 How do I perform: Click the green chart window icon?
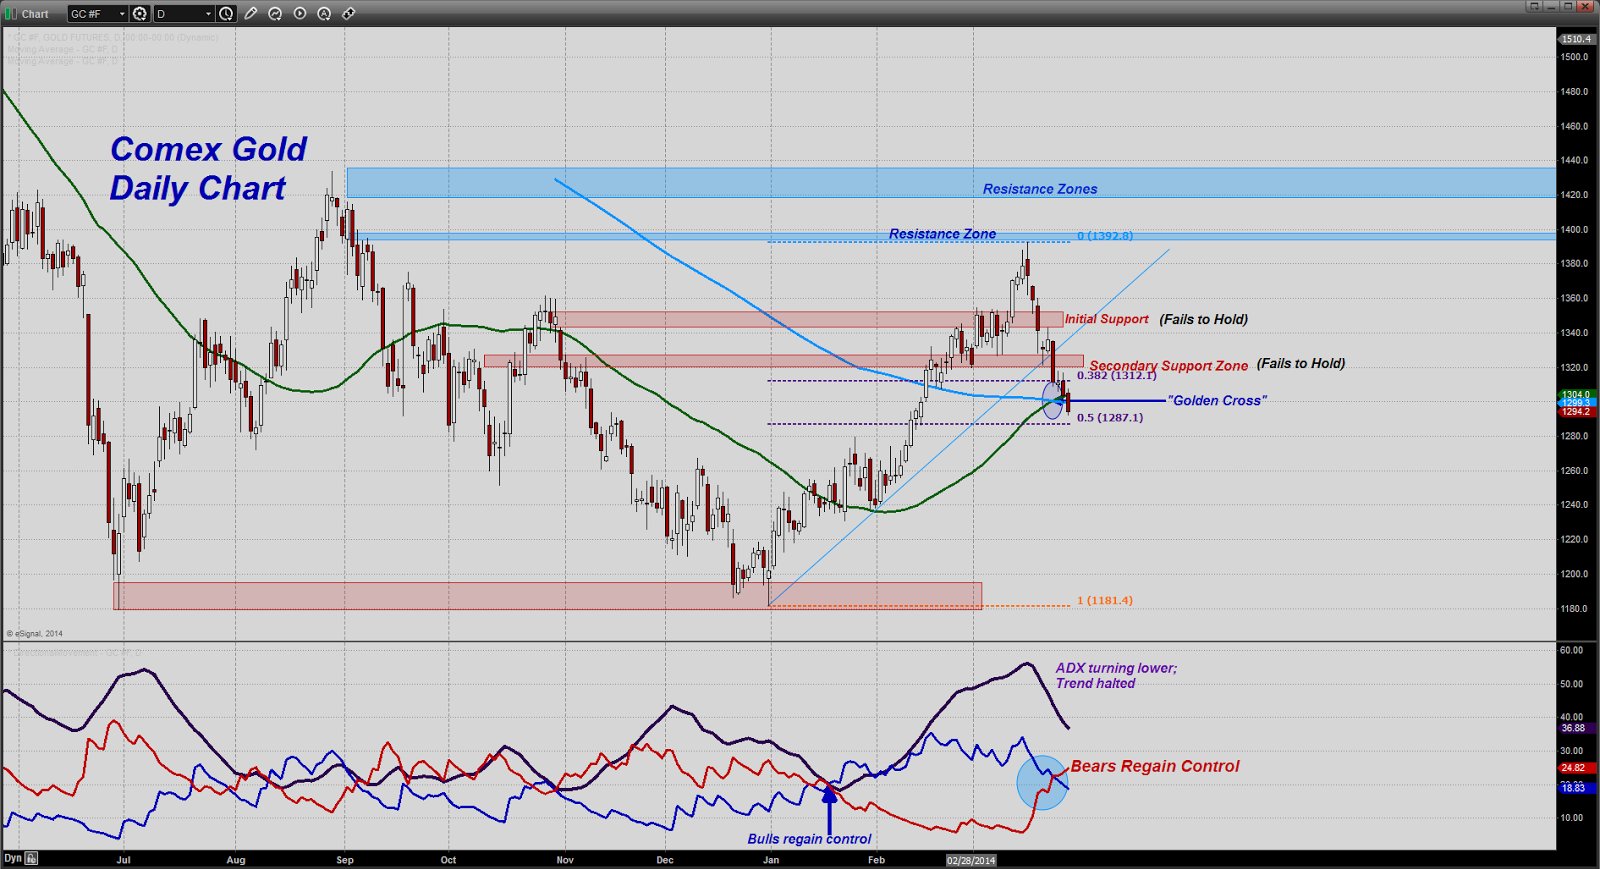click(10, 14)
